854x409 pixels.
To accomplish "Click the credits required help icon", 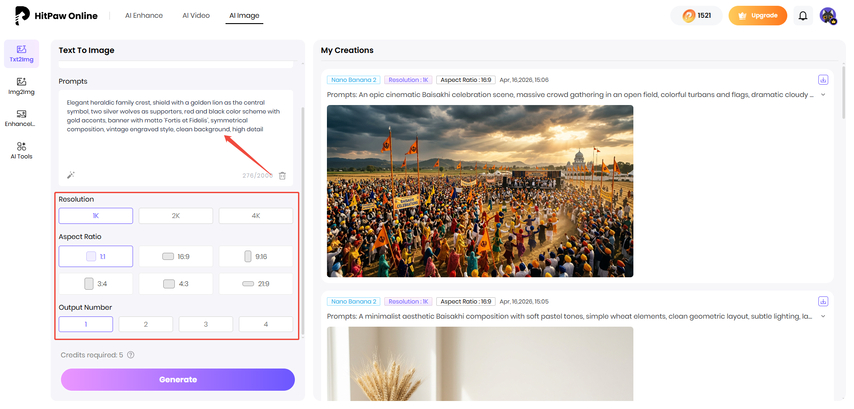I will (x=131, y=354).
